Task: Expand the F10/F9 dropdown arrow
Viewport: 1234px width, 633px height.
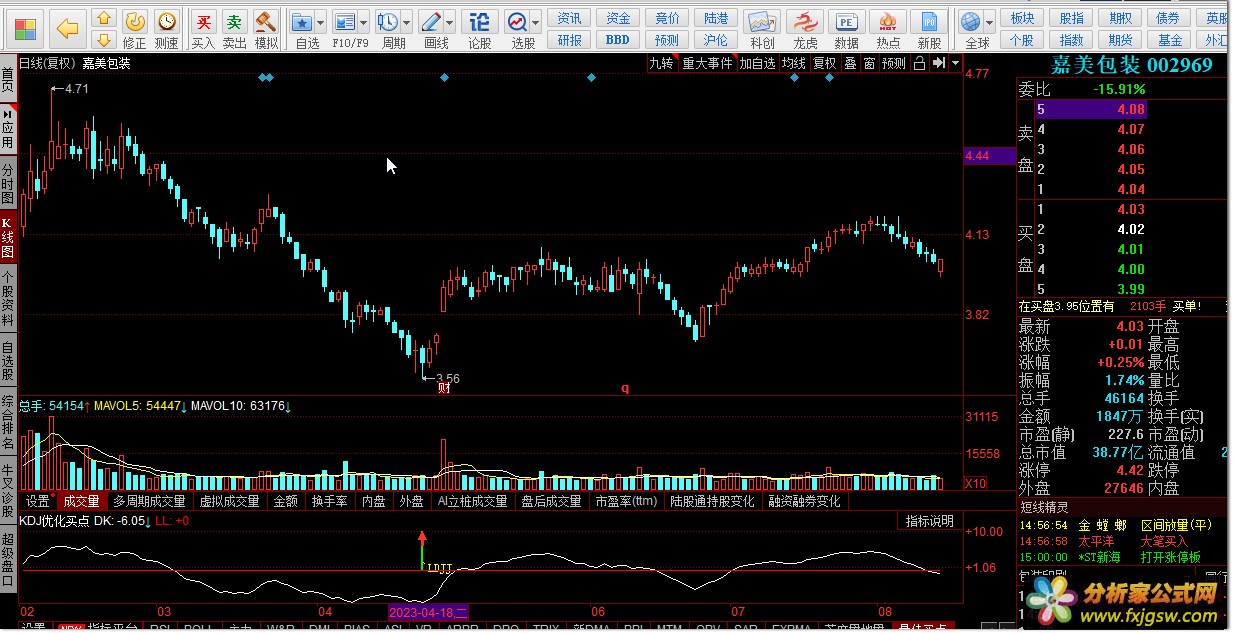Action: click(x=364, y=21)
